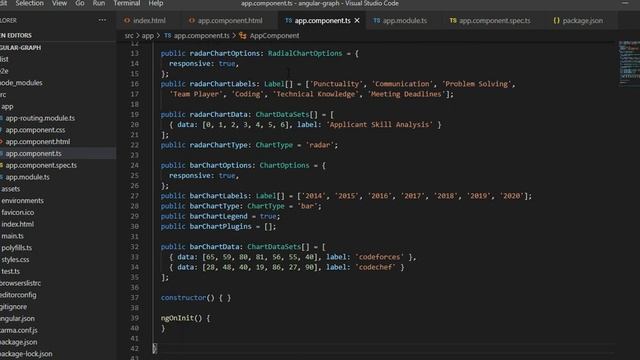This screenshot has height=360, width=640.
Task: Open favicon.ico in Explorer
Action: tap(18, 213)
